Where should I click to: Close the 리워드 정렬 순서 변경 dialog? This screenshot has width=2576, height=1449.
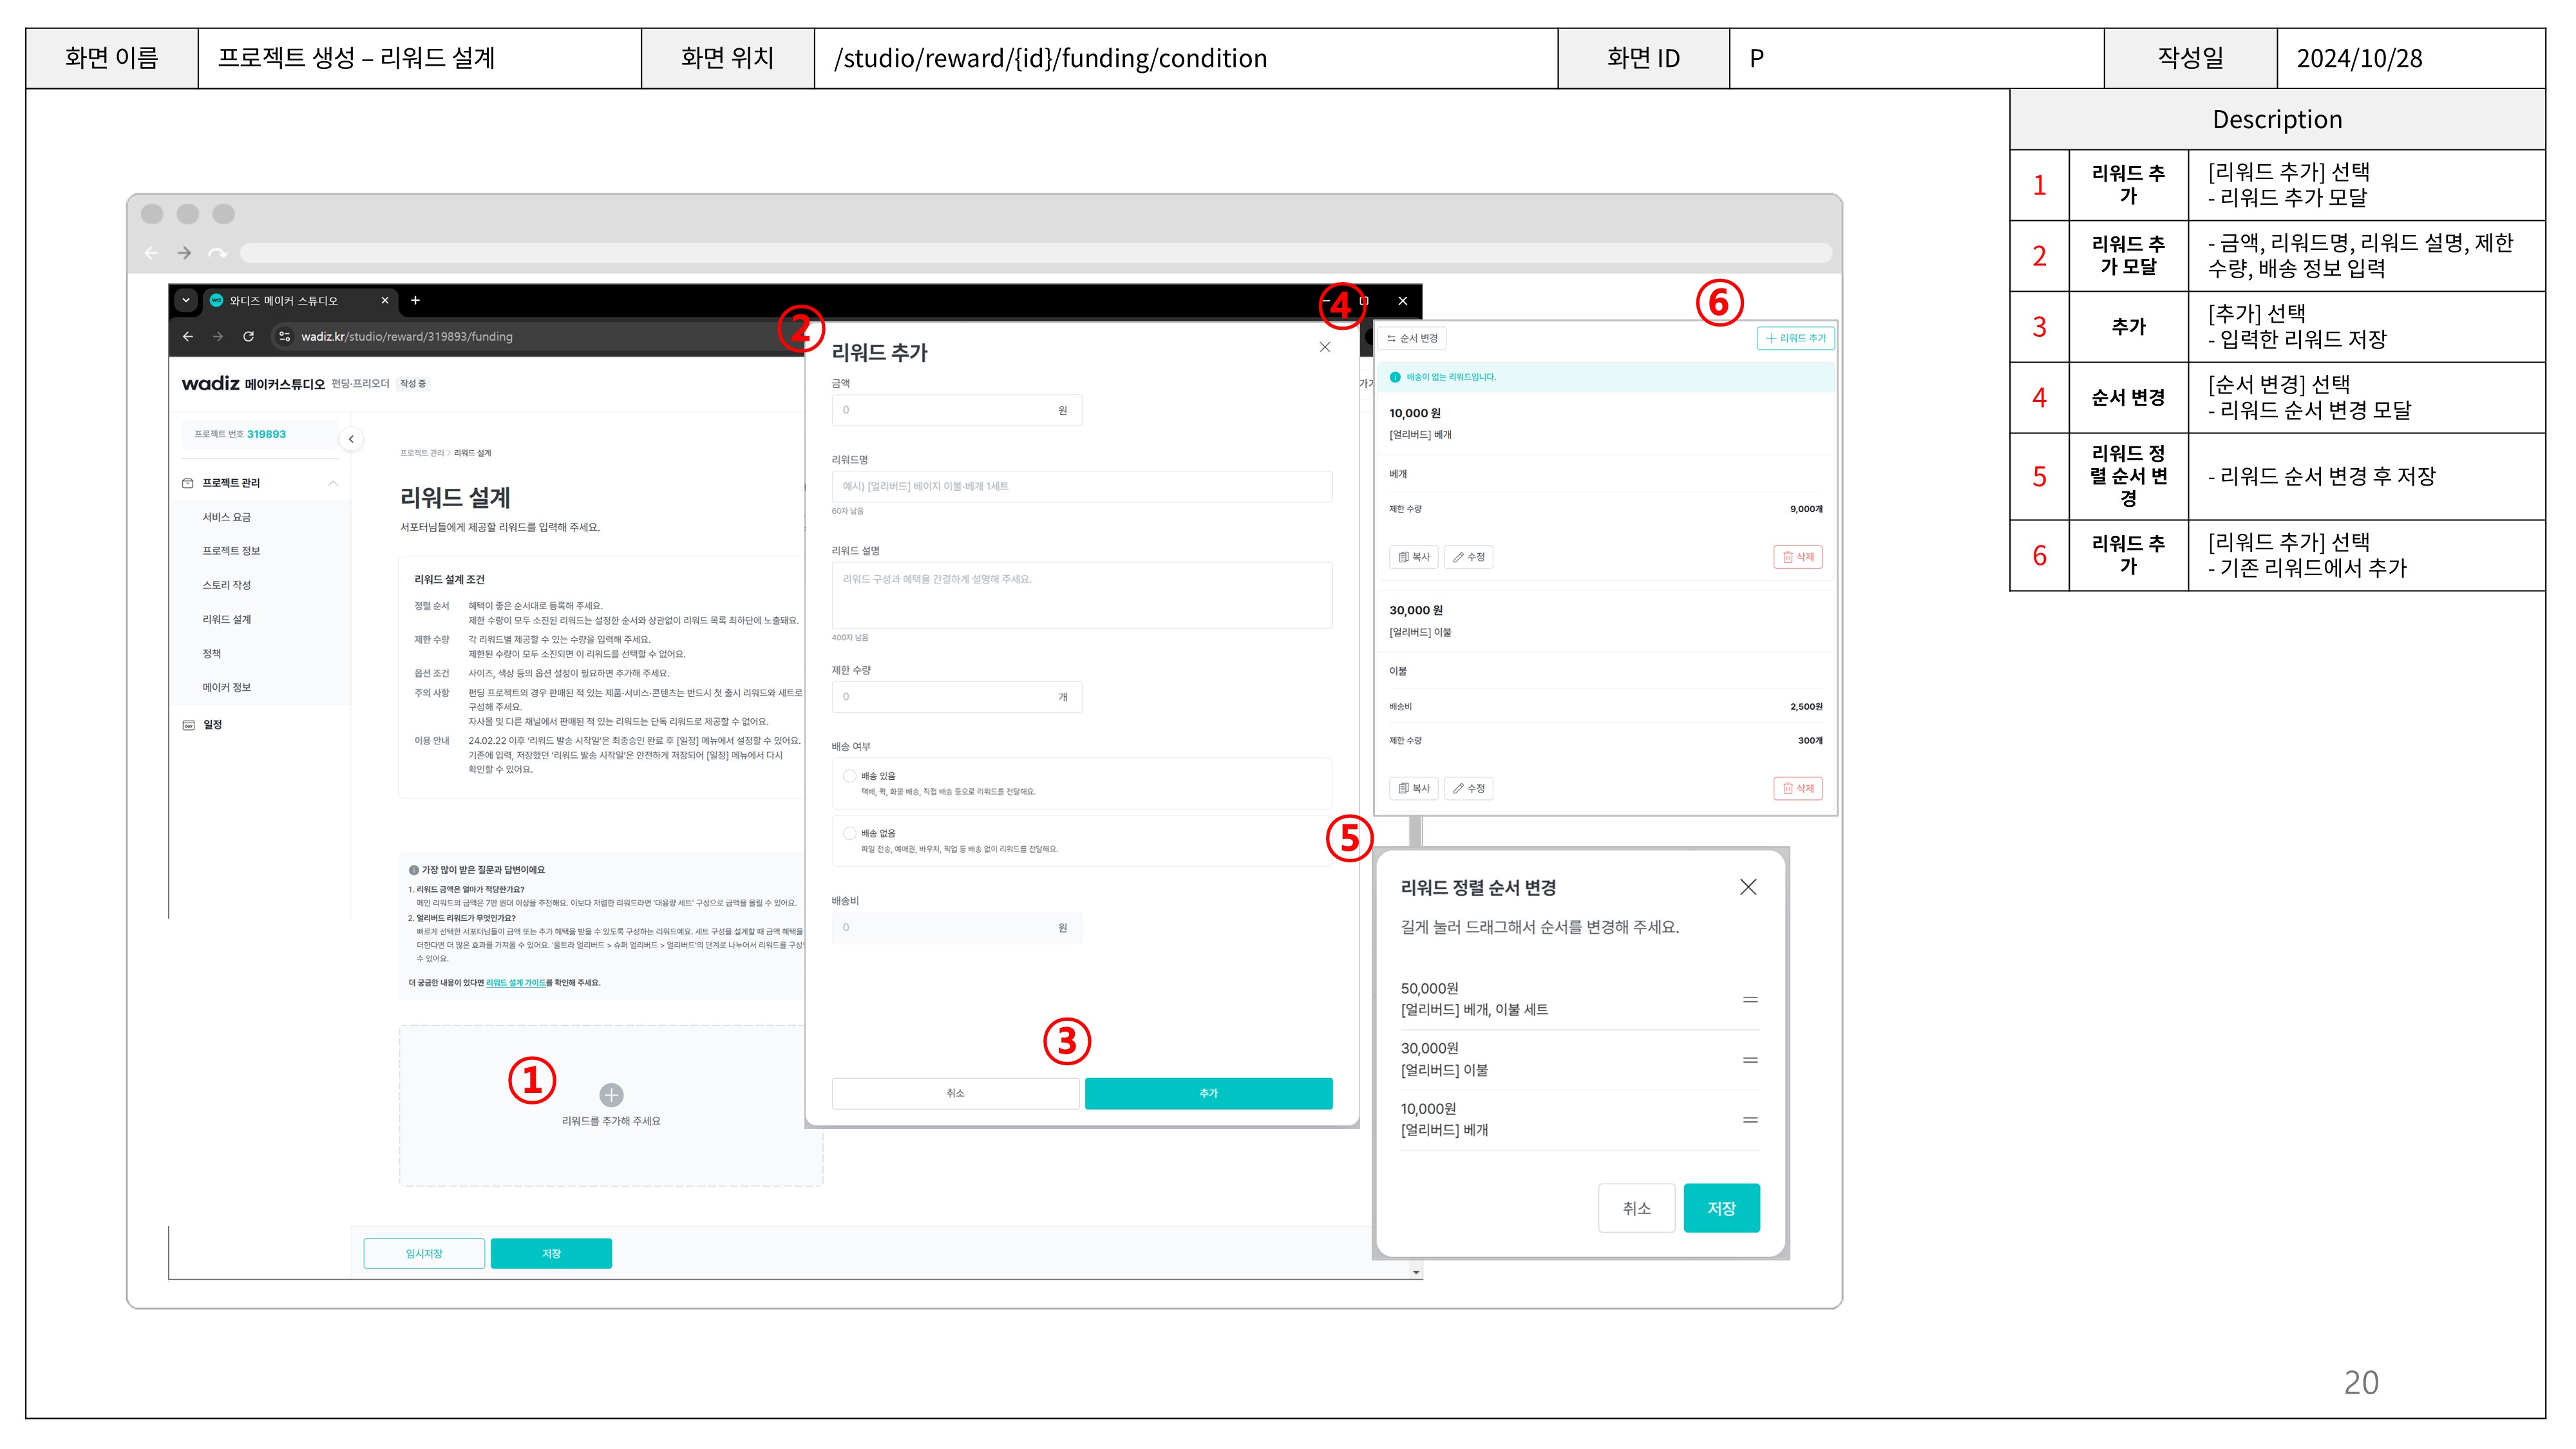pos(1747,887)
